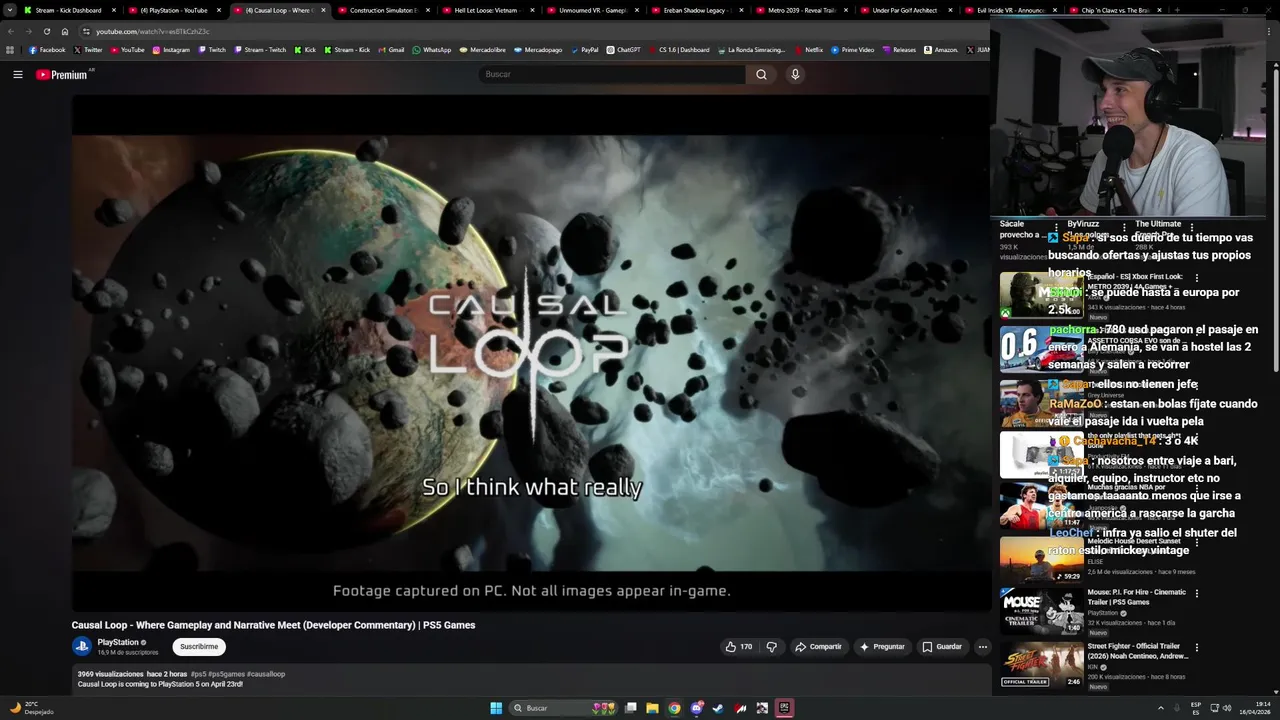1280x720 pixels.
Task: Open more actions ellipsis under video
Action: point(982,647)
